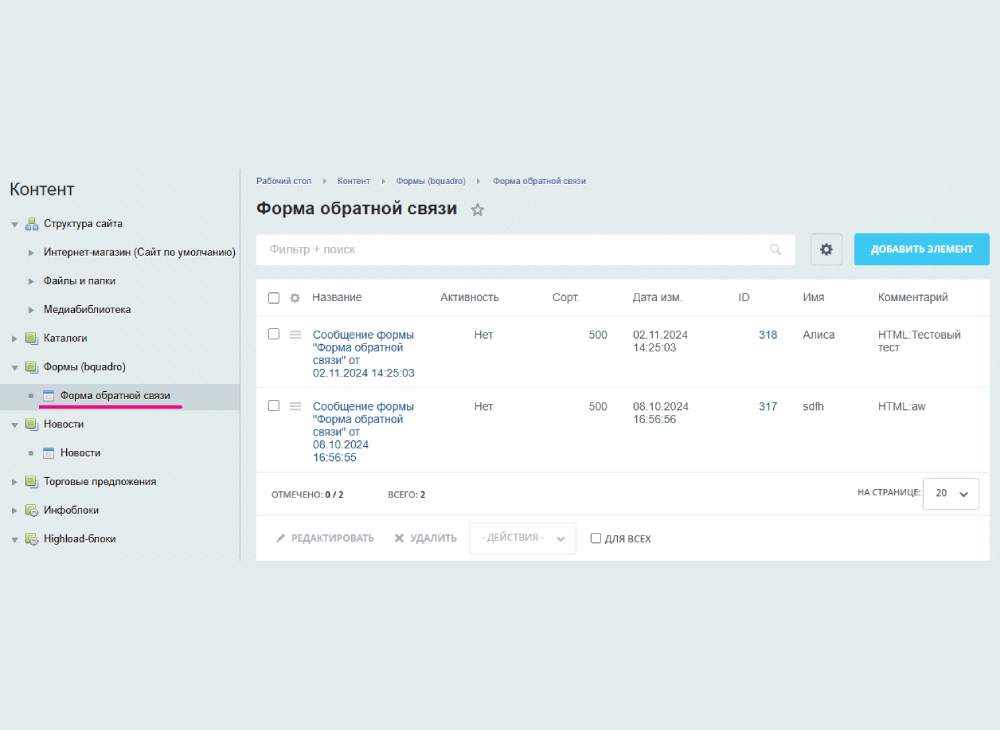Open column settings gear in table header
This screenshot has height=730, width=1000.
(295, 298)
